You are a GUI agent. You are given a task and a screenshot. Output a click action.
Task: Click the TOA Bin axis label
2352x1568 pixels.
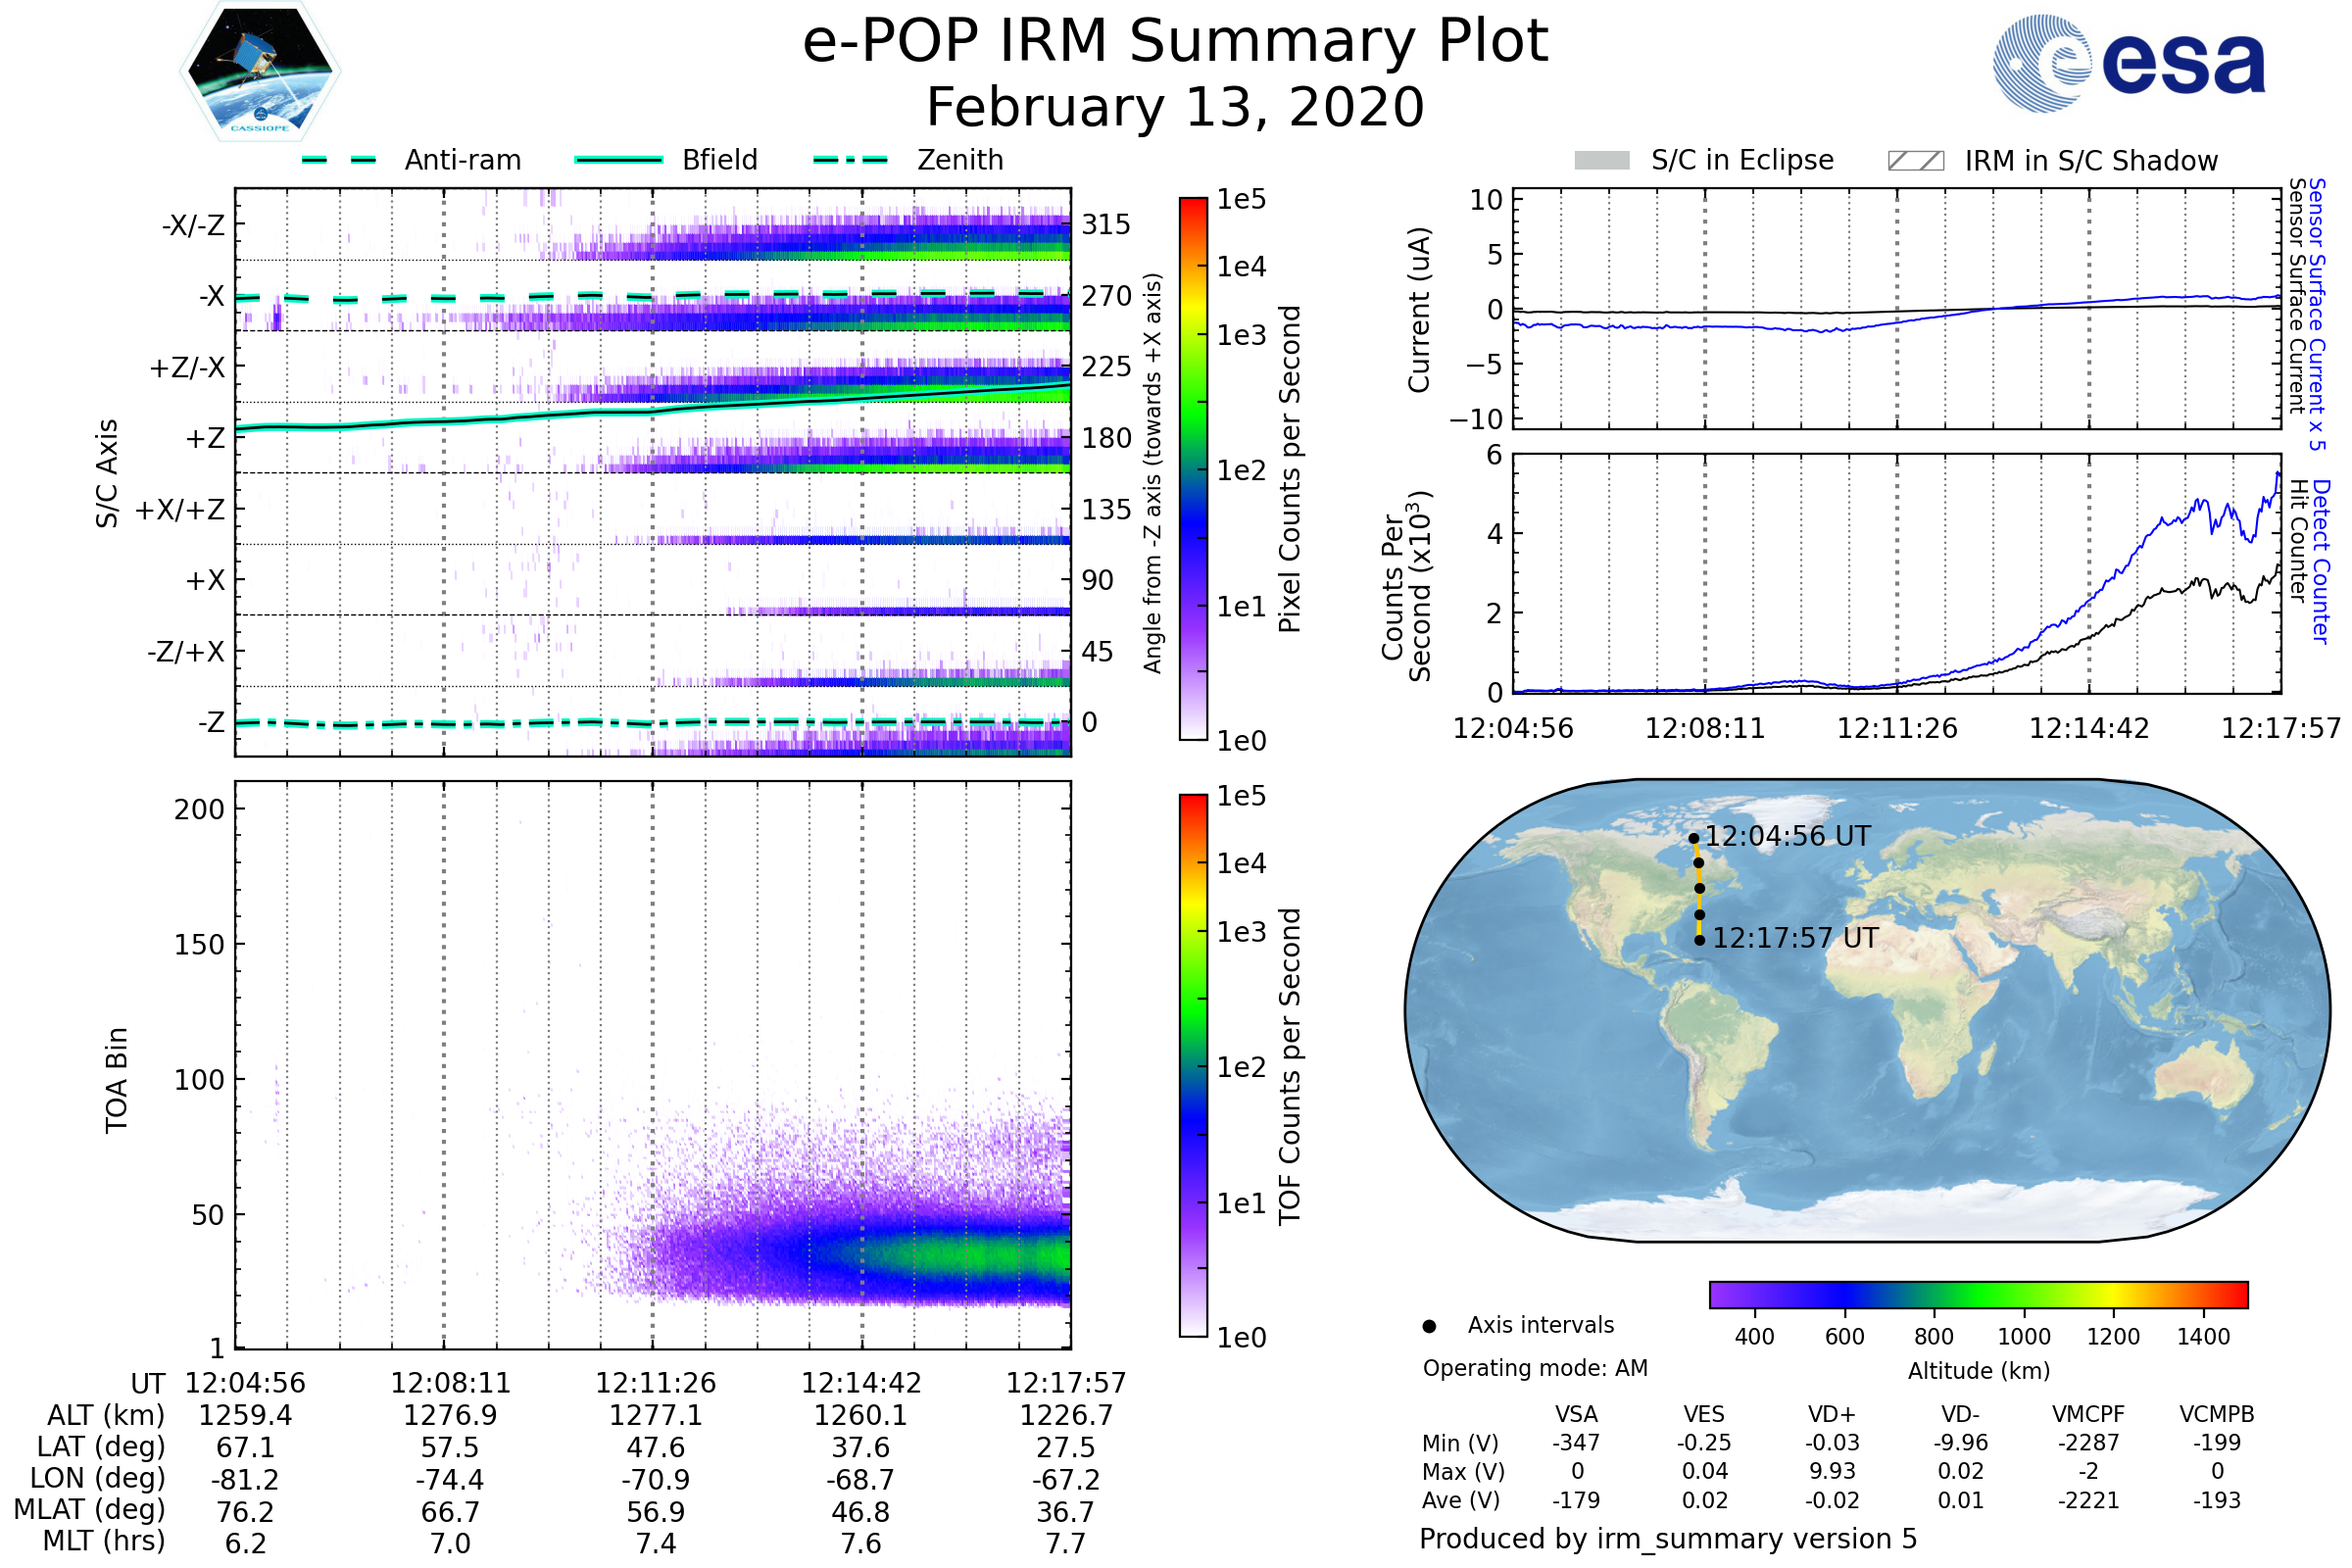pyautogui.click(x=117, y=1080)
